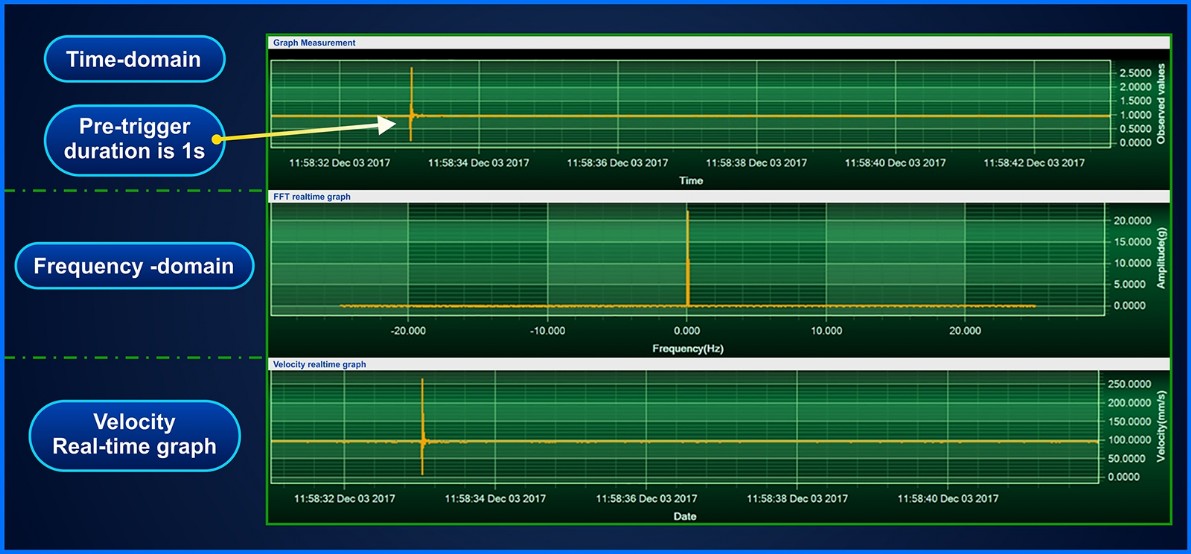Click the 'Pre-trigger duration is 1s' callout

(x=134, y=139)
